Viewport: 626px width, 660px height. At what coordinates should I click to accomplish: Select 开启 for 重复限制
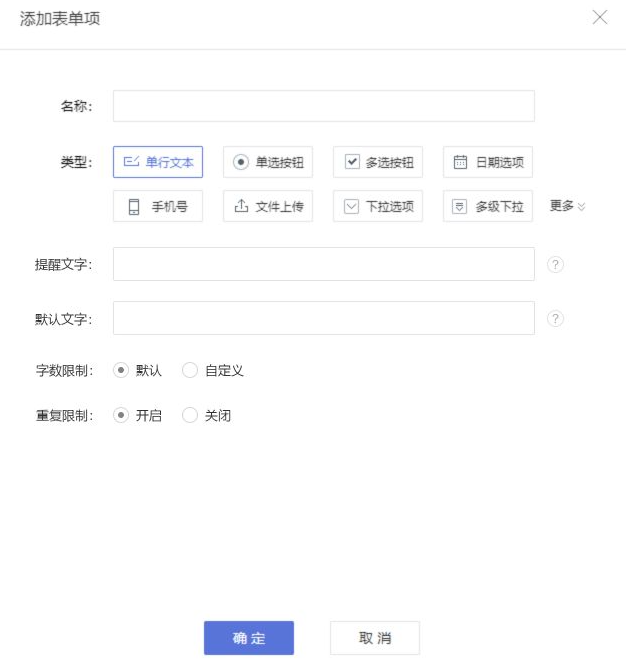(121, 415)
